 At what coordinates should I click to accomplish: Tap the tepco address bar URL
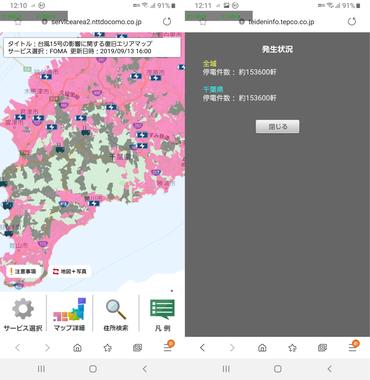pos(281,22)
